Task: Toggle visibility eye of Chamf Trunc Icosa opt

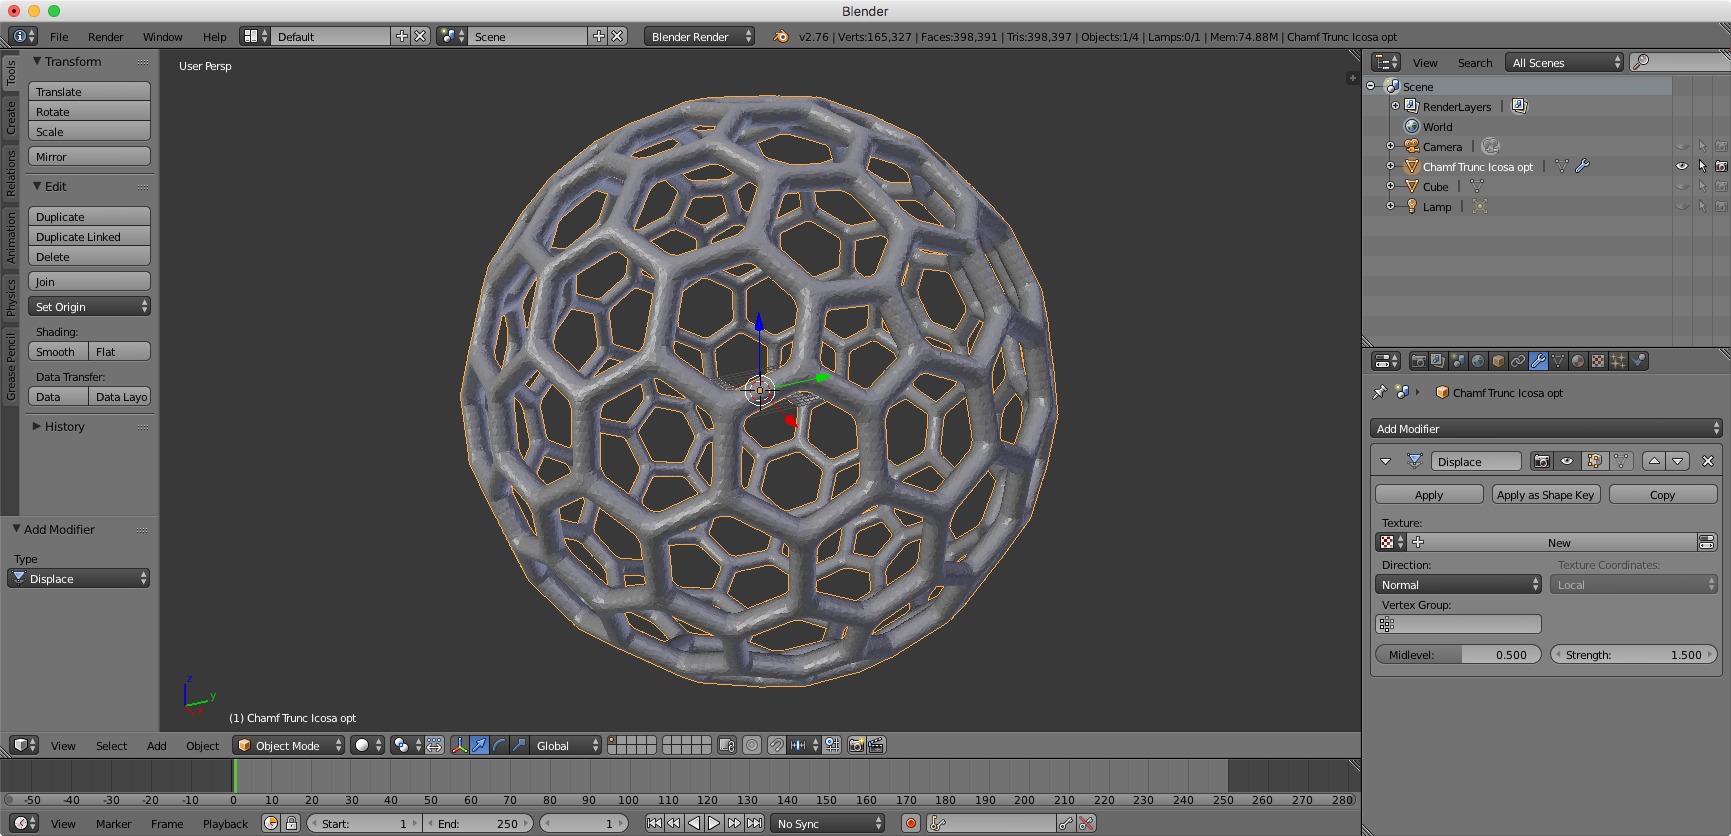Action: pos(1682,167)
